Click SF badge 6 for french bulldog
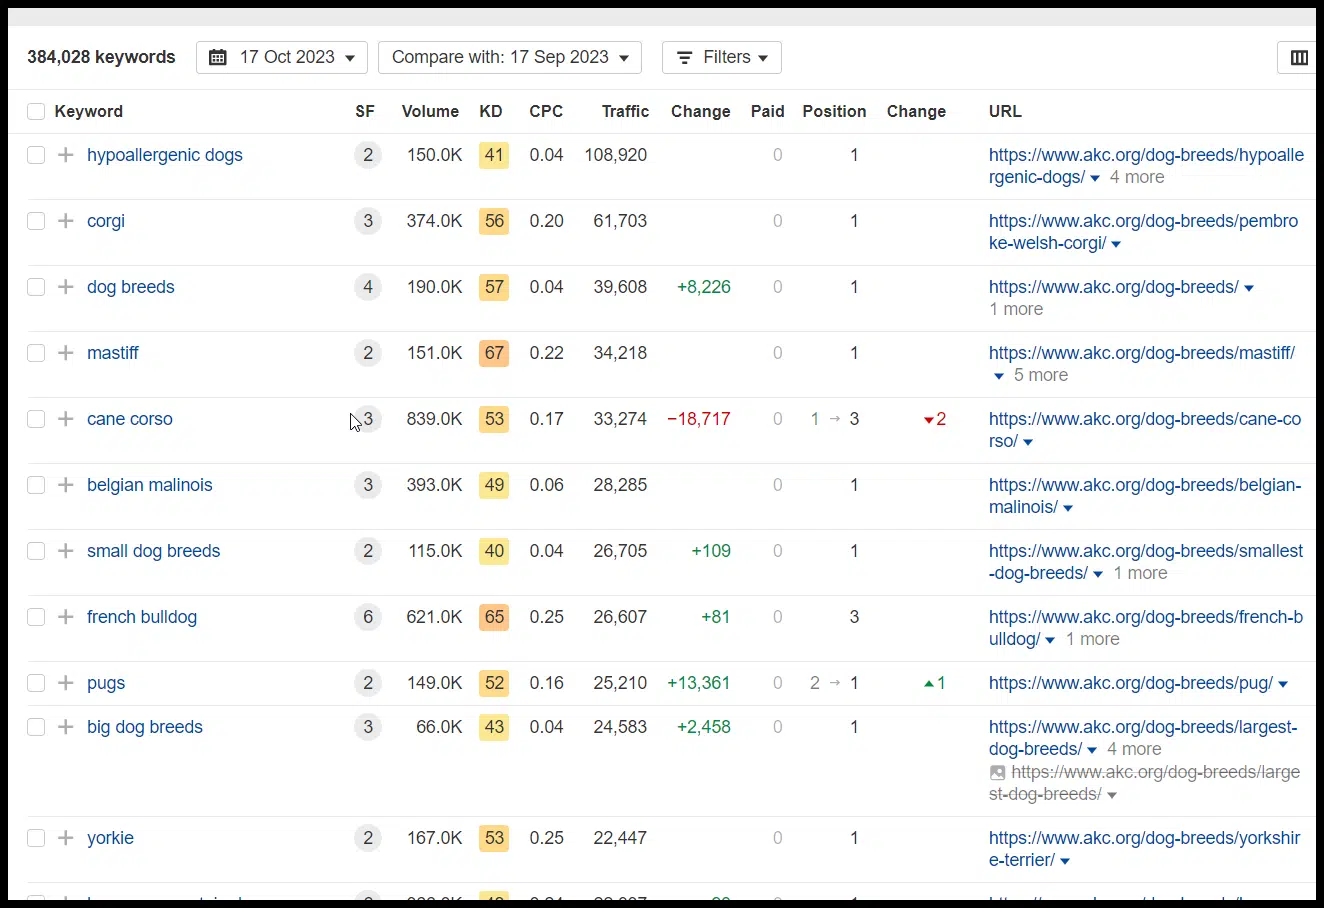The height and width of the screenshot is (908, 1324). click(368, 617)
